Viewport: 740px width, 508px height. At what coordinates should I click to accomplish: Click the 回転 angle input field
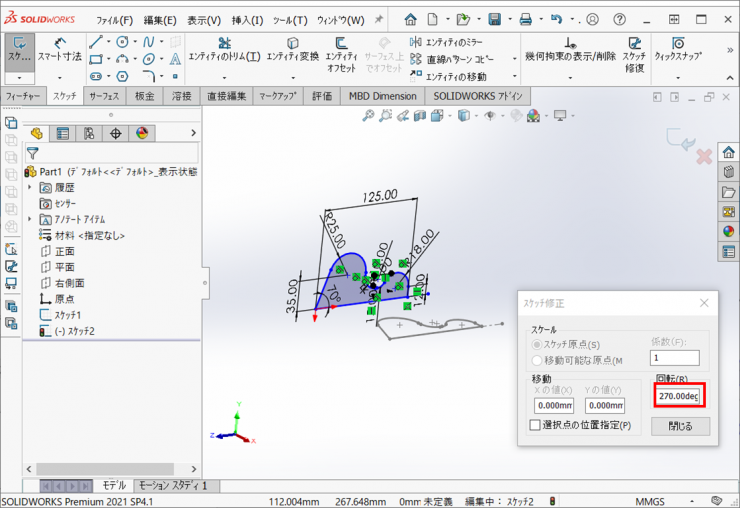click(679, 396)
